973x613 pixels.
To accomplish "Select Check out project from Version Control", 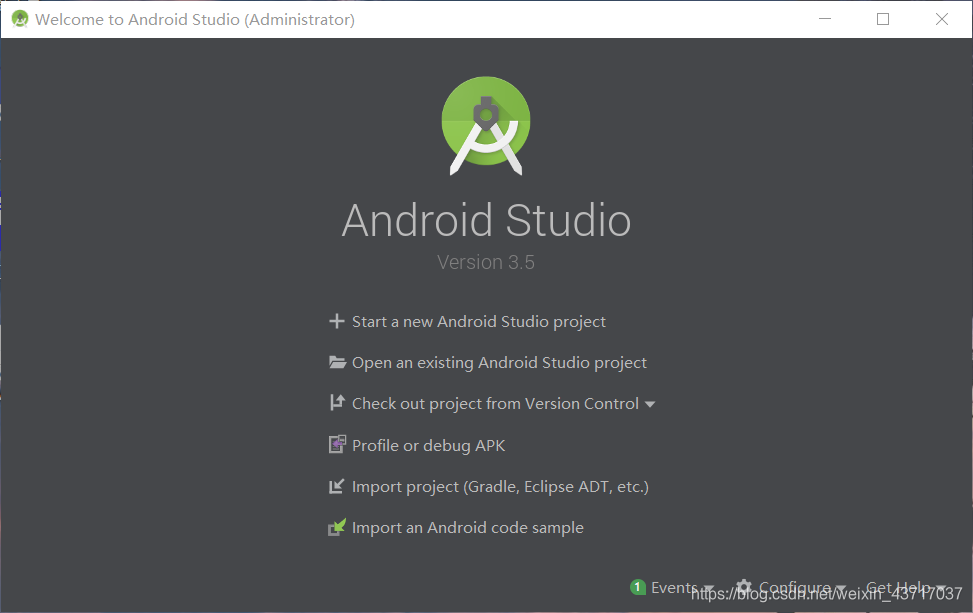I will (x=495, y=403).
